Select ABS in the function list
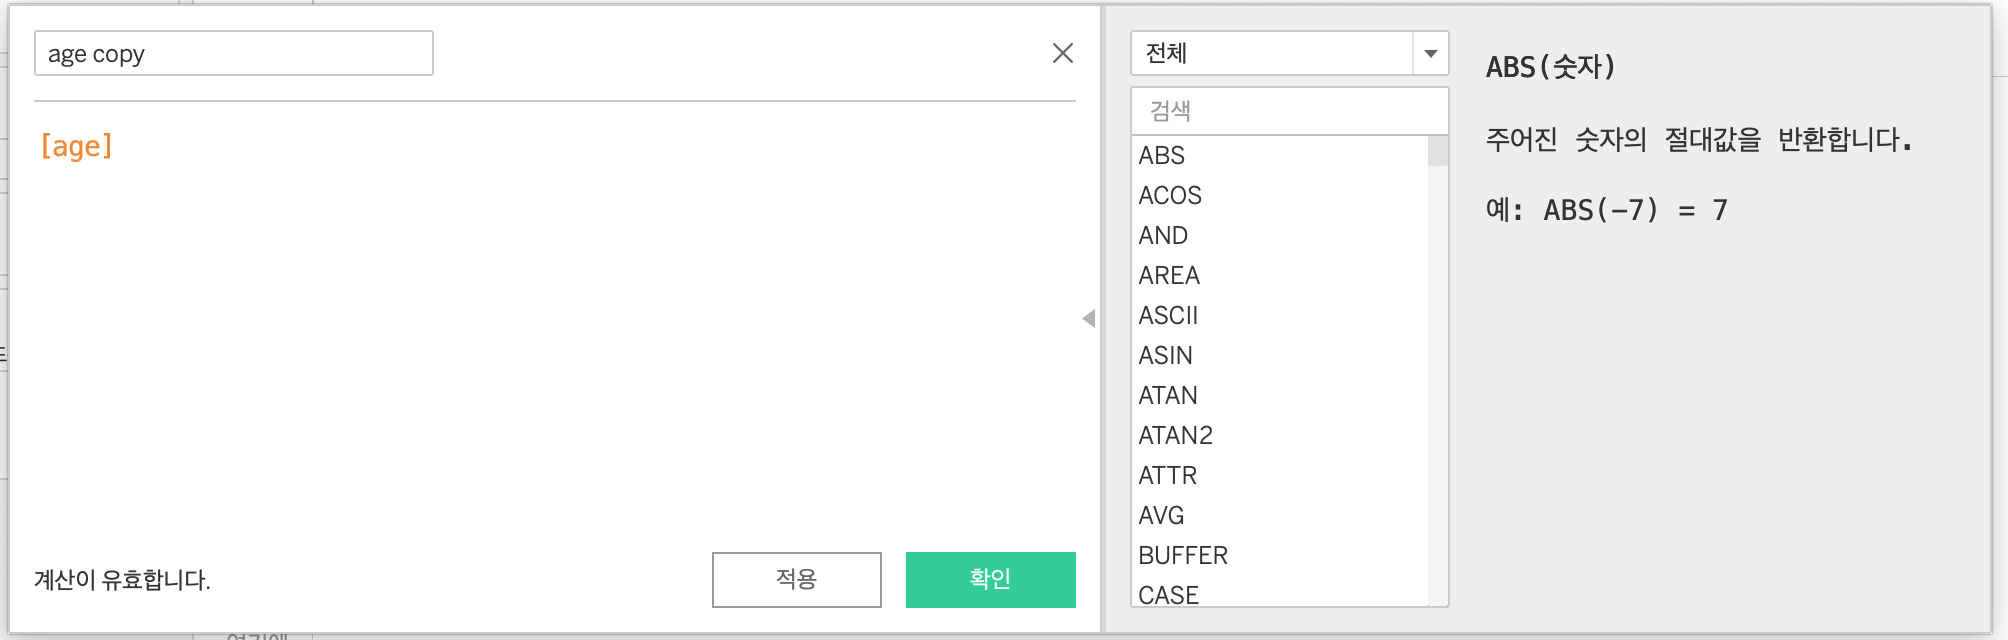The height and width of the screenshot is (640, 2008). click(x=1280, y=155)
